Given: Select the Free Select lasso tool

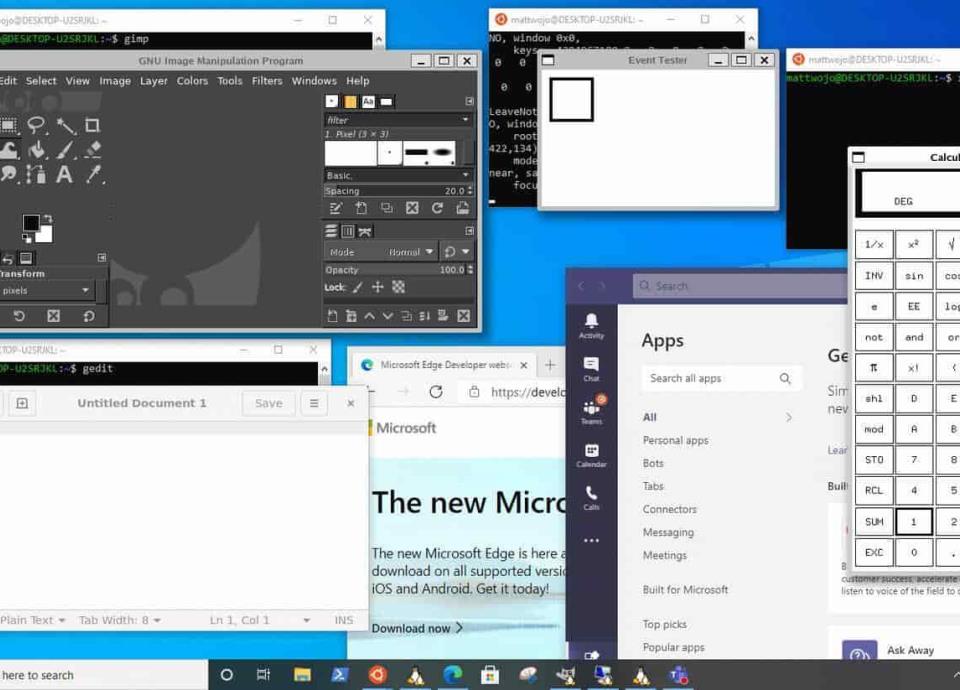Looking at the screenshot, I should [36, 126].
